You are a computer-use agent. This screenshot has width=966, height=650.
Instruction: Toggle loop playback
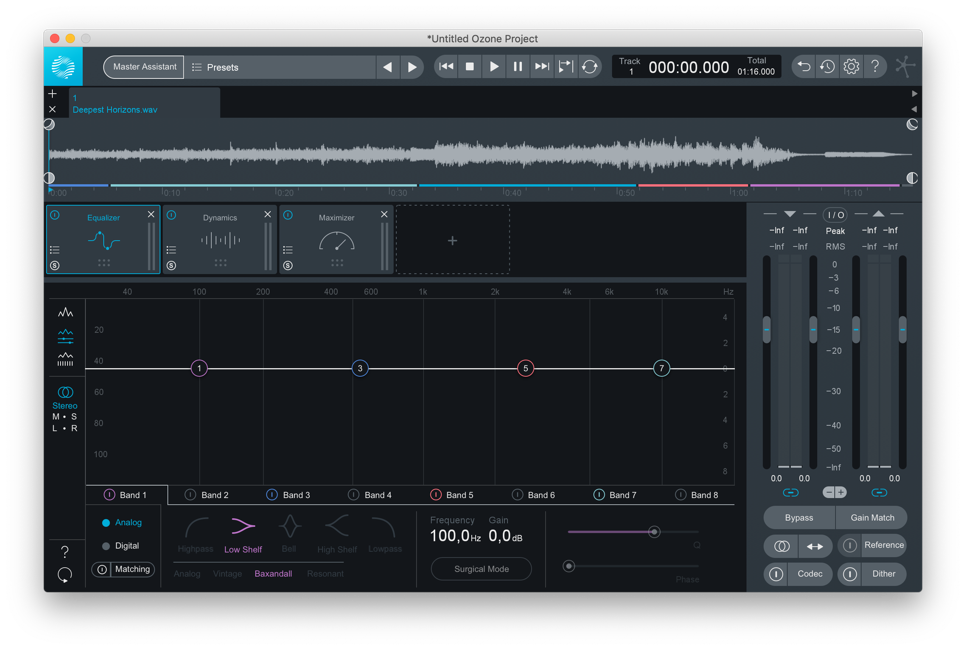(x=590, y=67)
